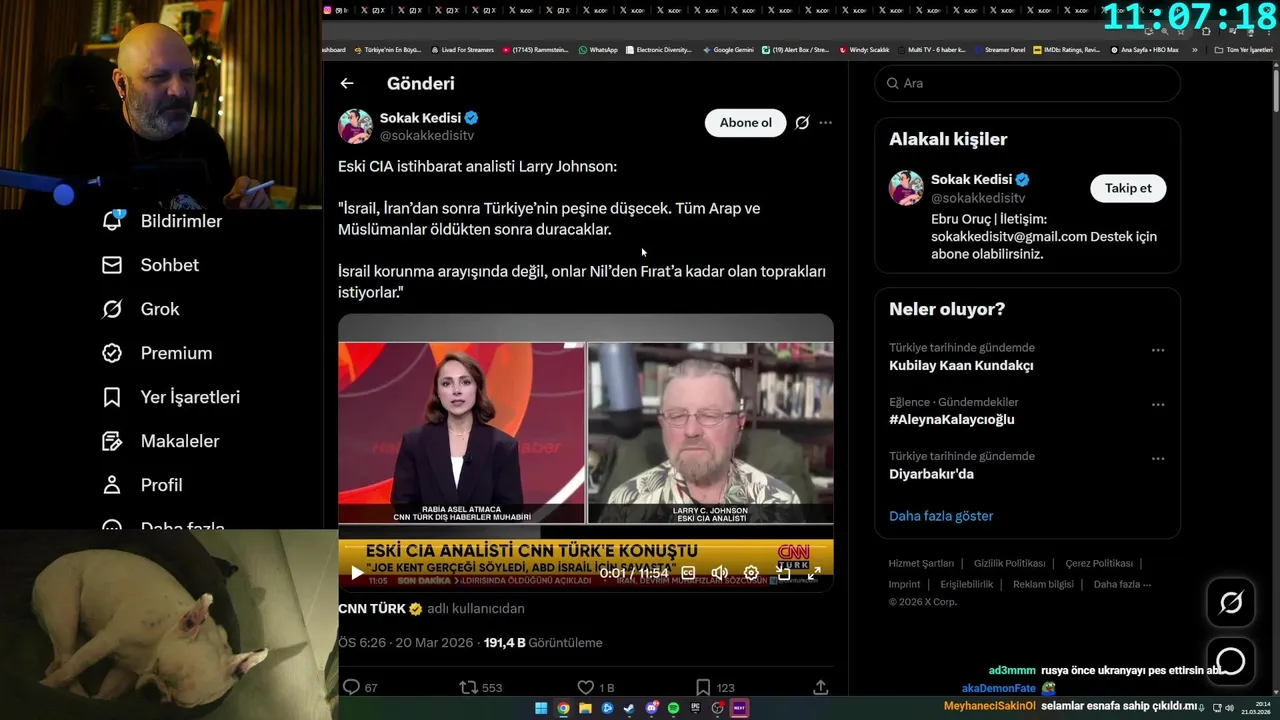Image resolution: width=1280 pixels, height=720 pixels.
Task: Click the share icon under the post
Action: 821,687
